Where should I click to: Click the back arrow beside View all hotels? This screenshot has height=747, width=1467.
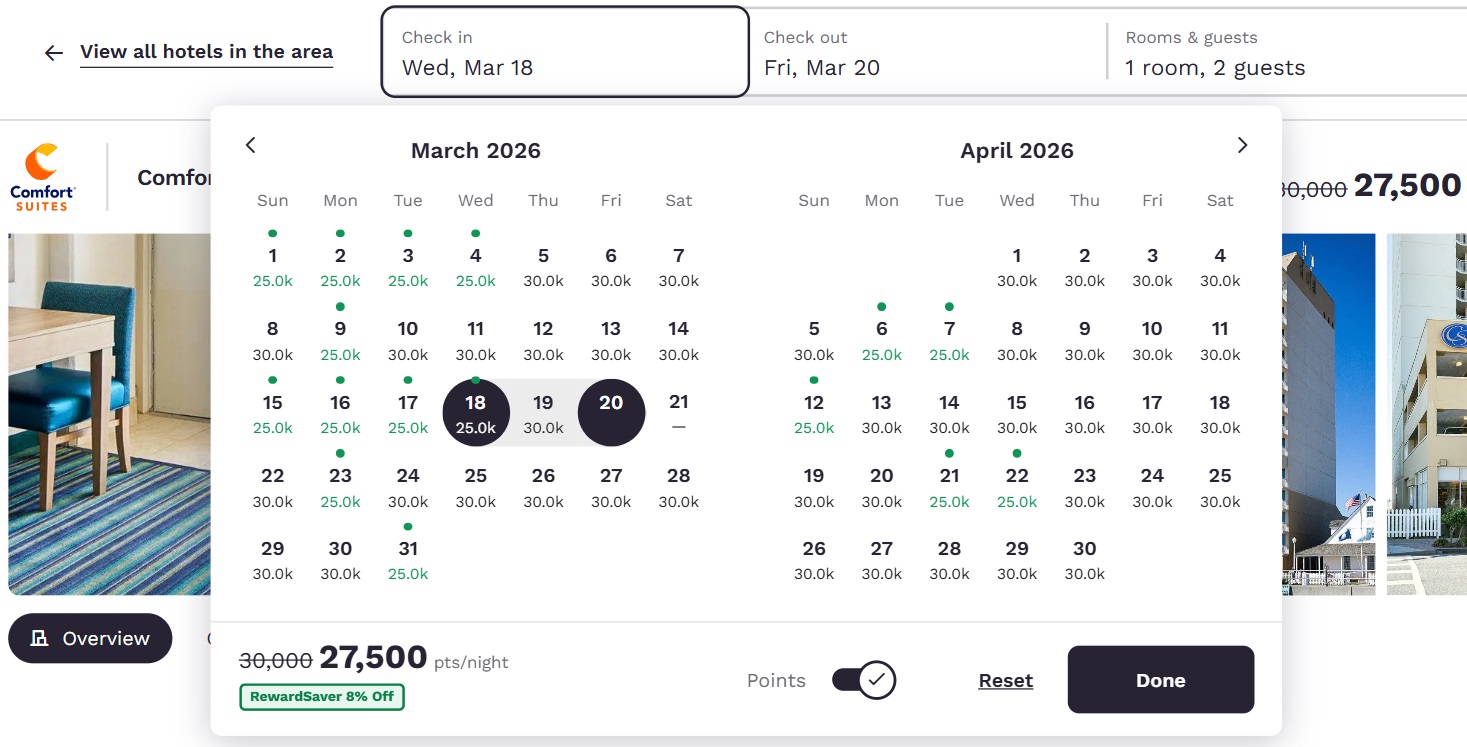52,53
